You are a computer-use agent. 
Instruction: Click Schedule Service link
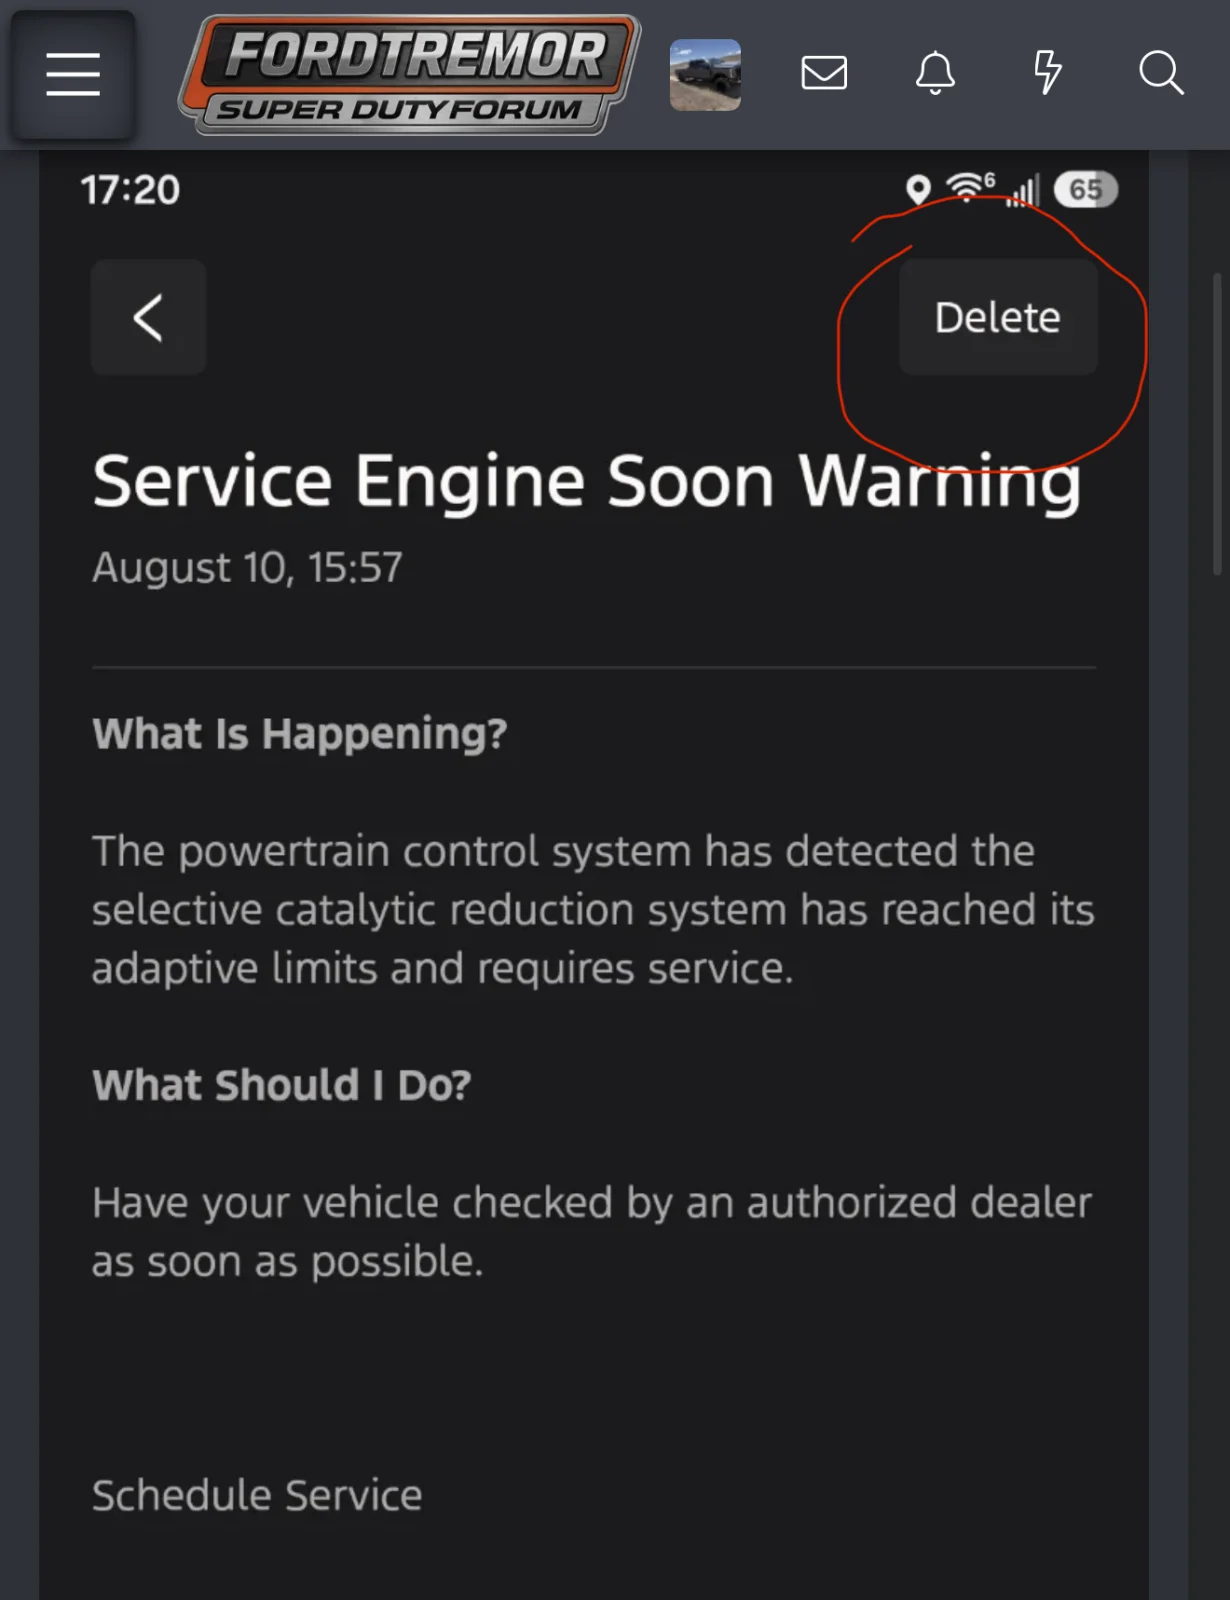coord(257,1496)
